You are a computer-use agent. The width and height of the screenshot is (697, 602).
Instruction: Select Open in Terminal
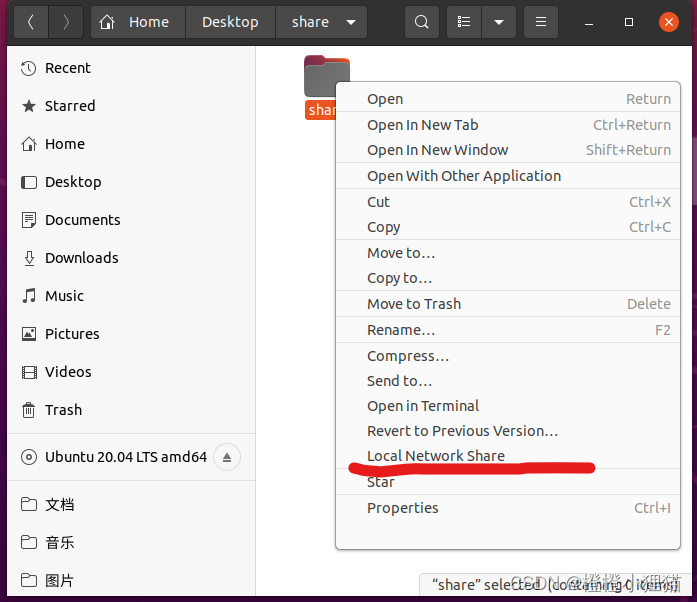coord(508,406)
